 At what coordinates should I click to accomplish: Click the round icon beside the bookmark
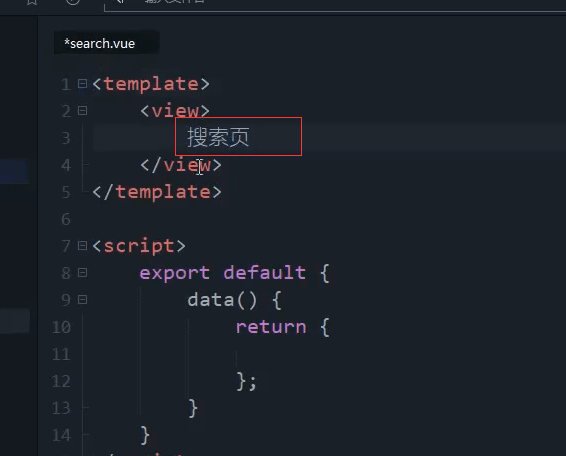(73, 1)
